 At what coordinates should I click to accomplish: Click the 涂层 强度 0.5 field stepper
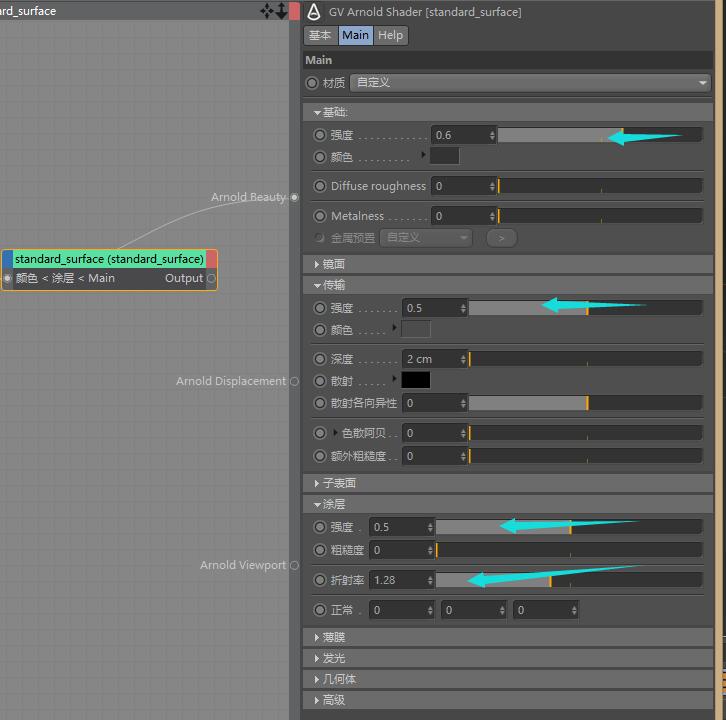click(x=430, y=527)
